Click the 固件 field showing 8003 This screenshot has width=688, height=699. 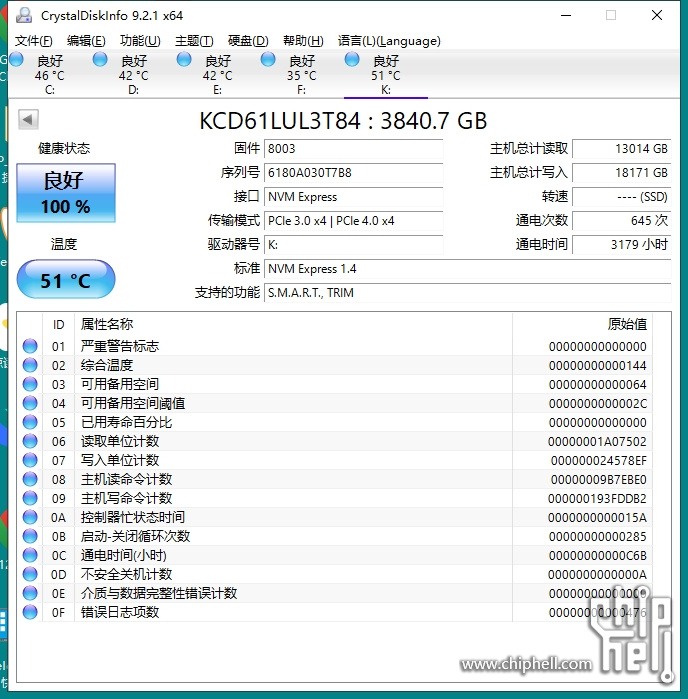[x=354, y=148]
